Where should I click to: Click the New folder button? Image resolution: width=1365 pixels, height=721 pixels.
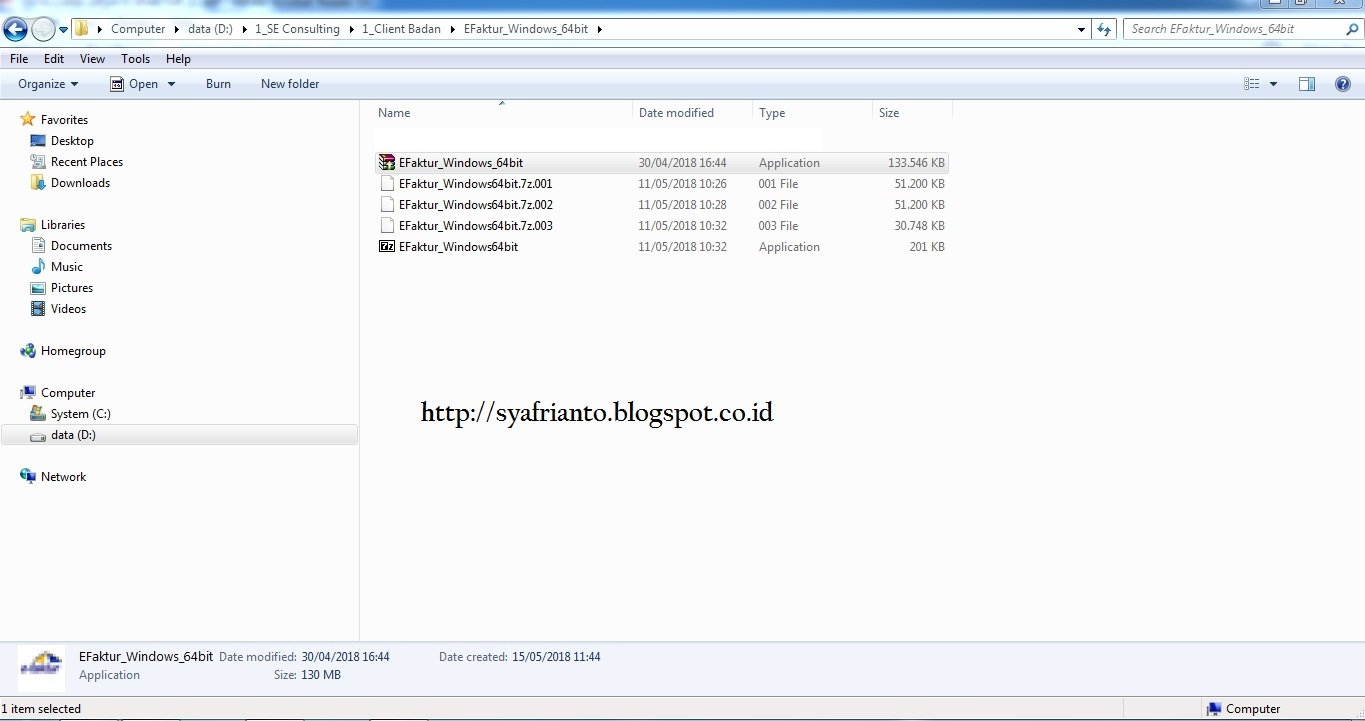coord(289,84)
